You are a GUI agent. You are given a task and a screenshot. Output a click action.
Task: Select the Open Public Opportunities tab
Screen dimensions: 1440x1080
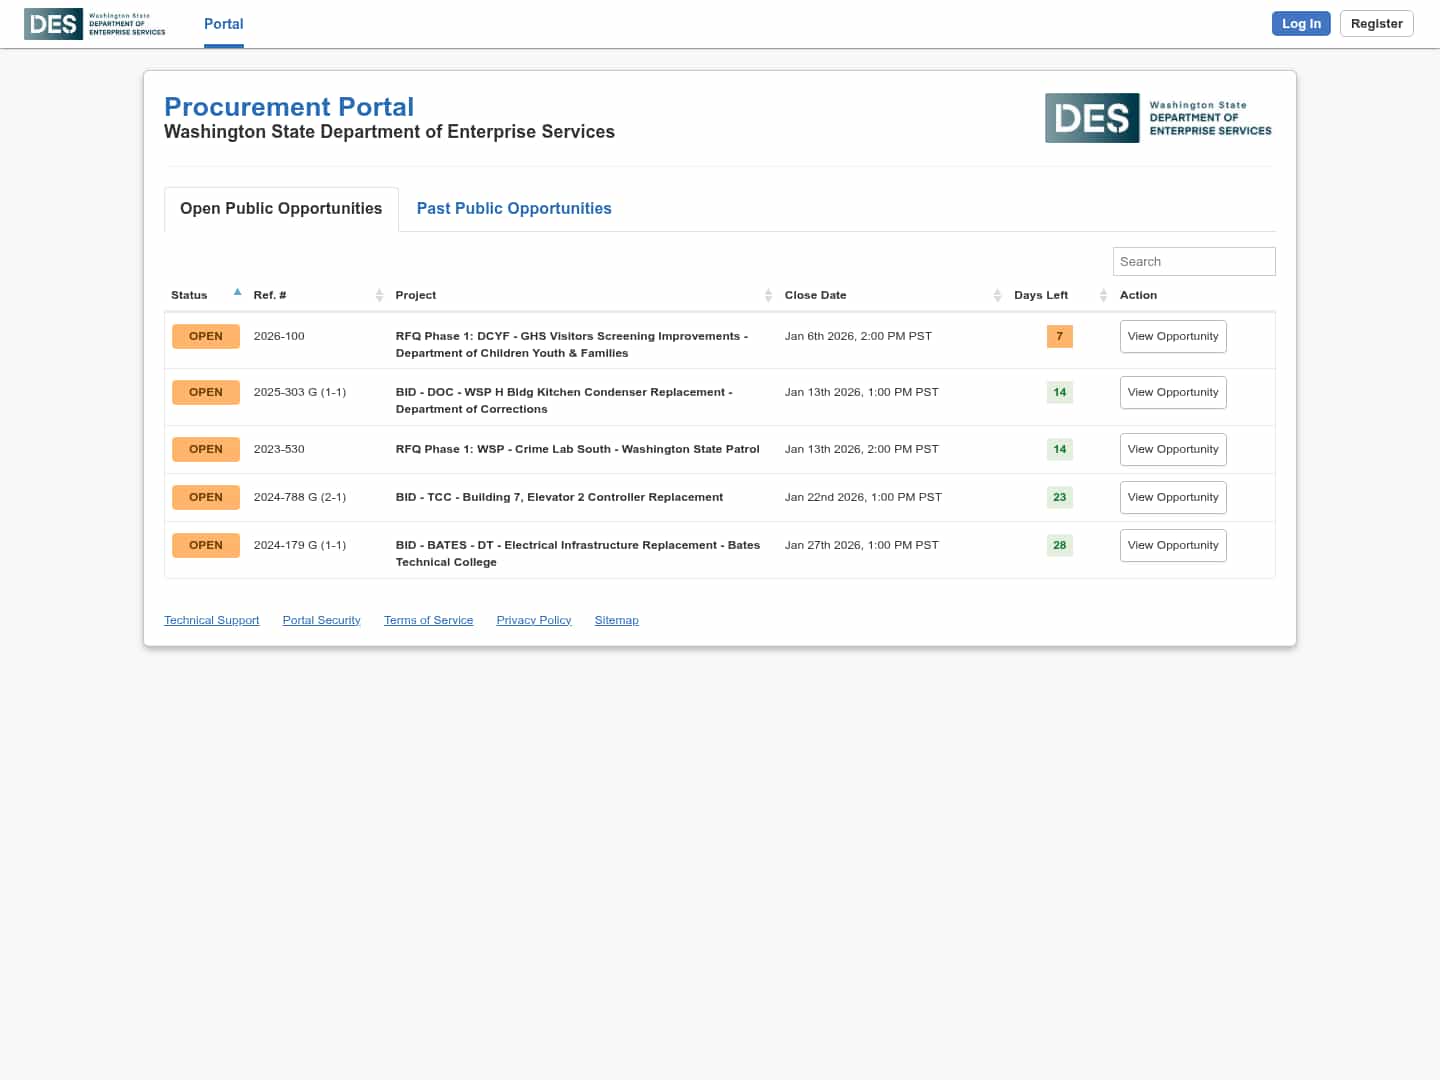(x=281, y=208)
